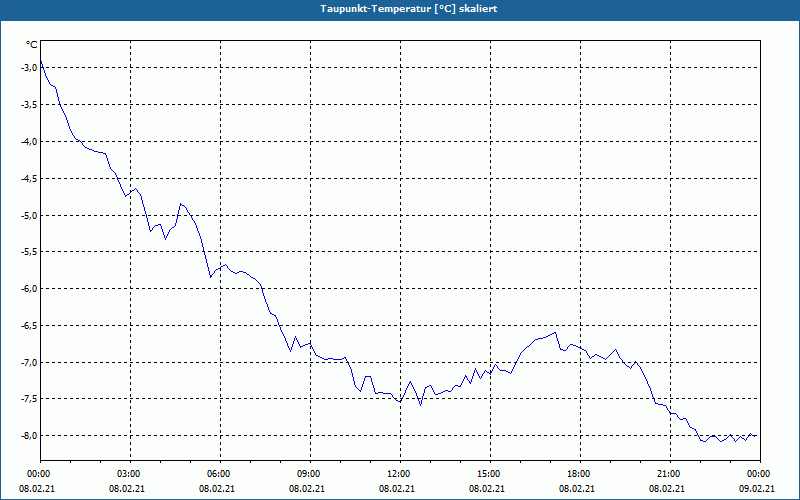Click the 21:00 time axis label
This screenshot has height=500, width=800.
[670, 474]
